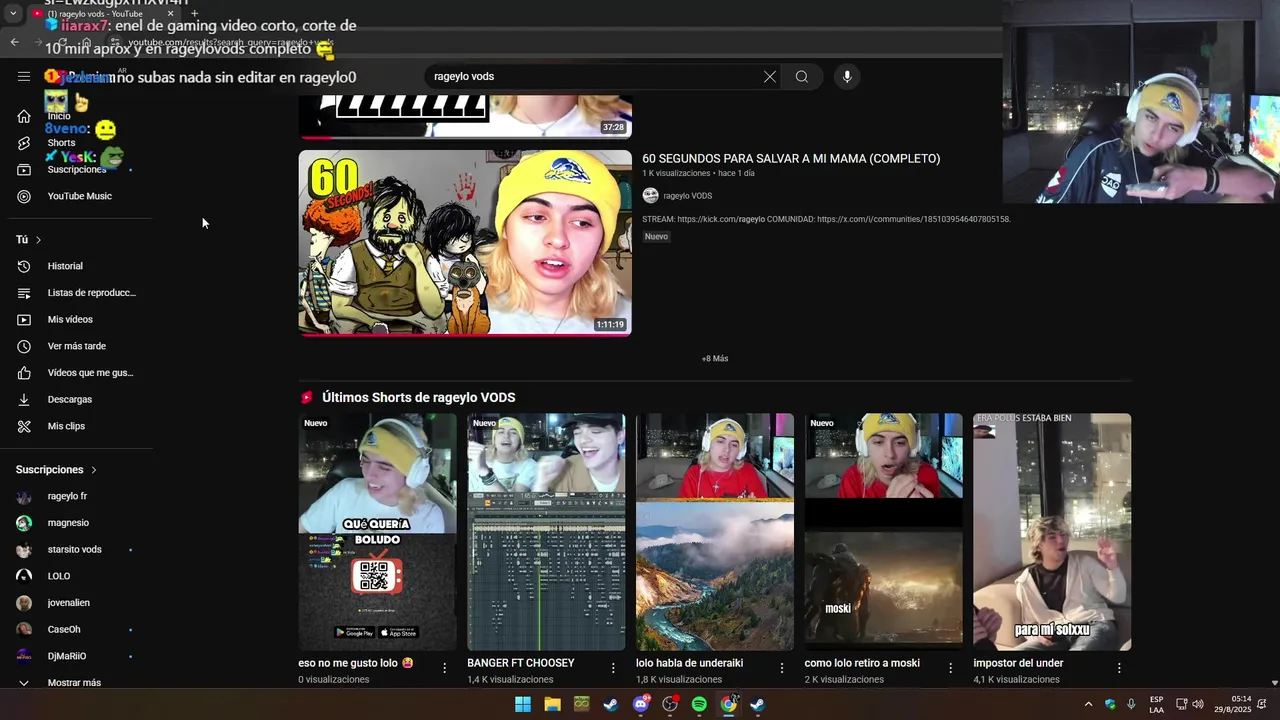Open the browser tab search dropdown
Viewport: 1280px width, 720px height.
(13, 14)
